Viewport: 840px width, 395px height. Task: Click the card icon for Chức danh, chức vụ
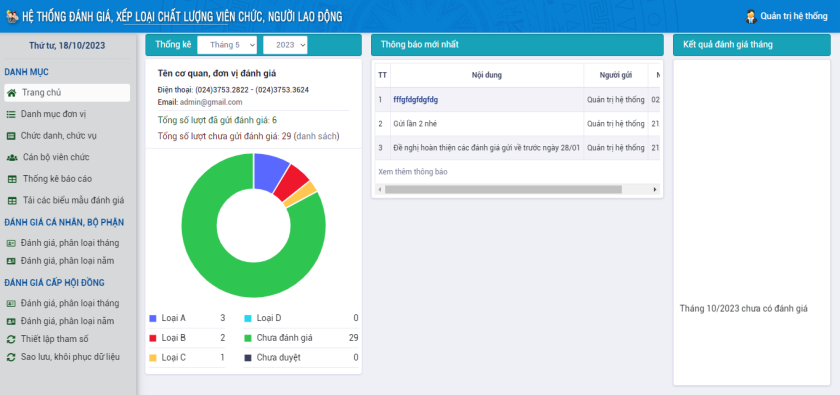[x=11, y=136]
